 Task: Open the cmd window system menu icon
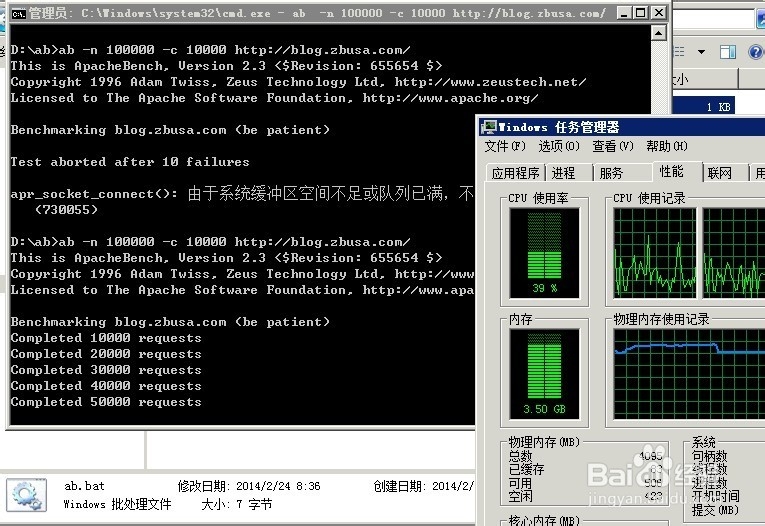point(19,13)
